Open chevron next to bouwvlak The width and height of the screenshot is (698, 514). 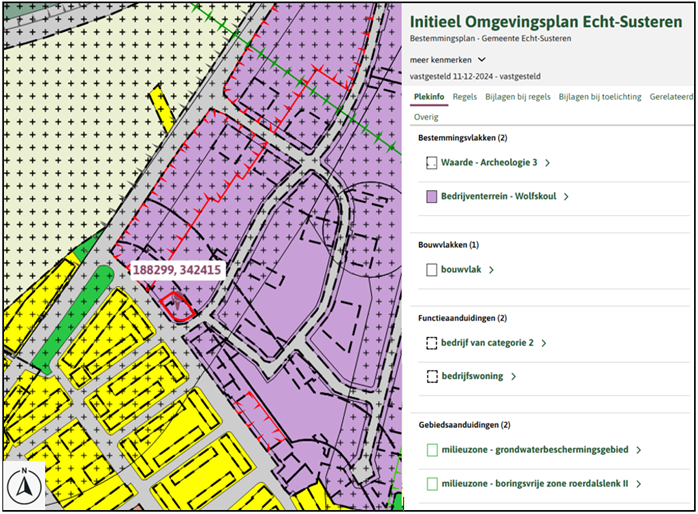491,270
